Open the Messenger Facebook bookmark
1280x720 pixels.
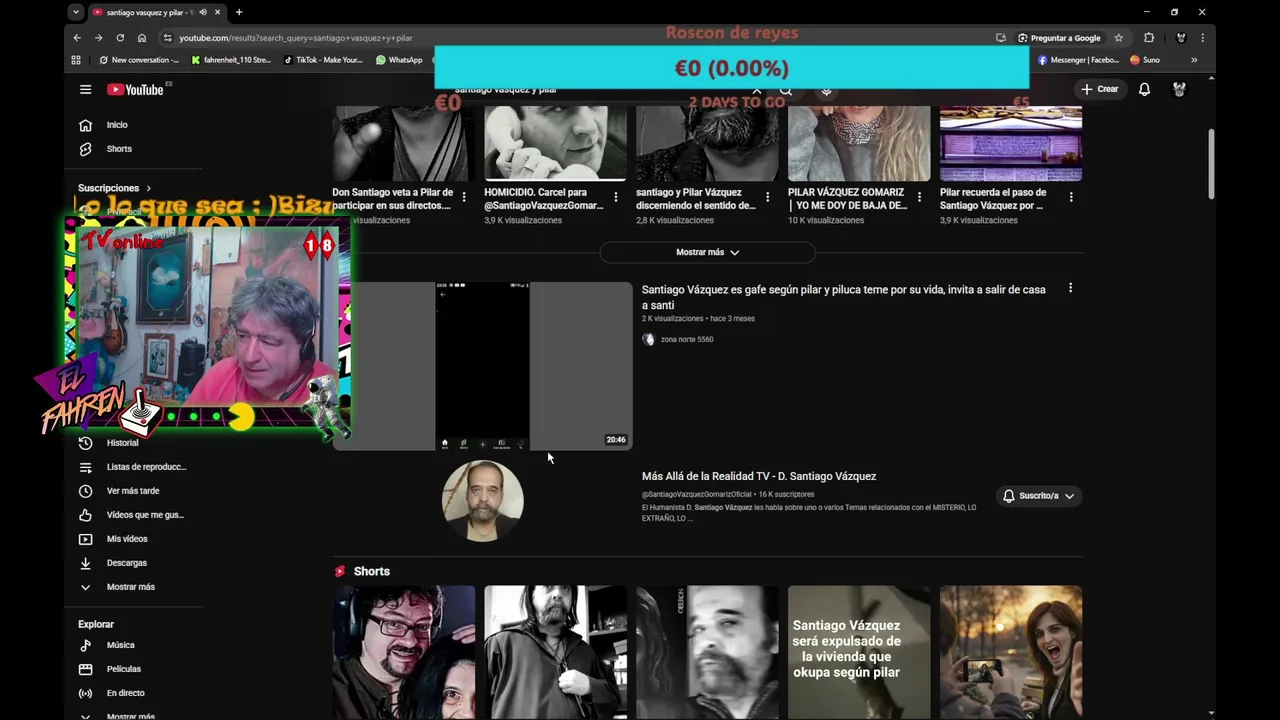click(1078, 60)
